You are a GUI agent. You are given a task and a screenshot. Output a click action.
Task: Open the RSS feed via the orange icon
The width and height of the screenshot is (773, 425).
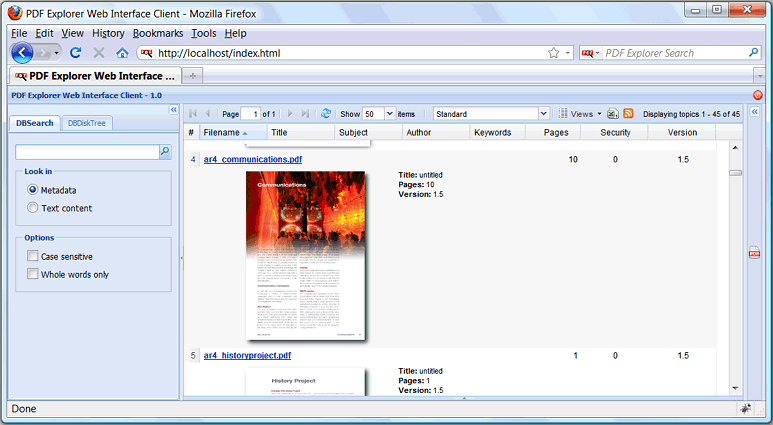(x=628, y=114)
